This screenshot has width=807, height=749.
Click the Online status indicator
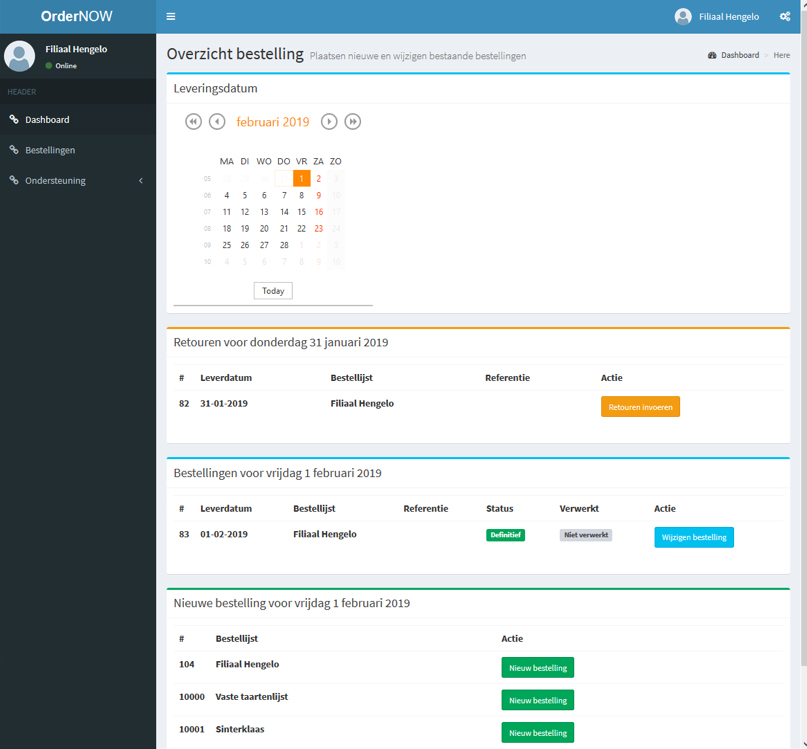coord(61,66)
